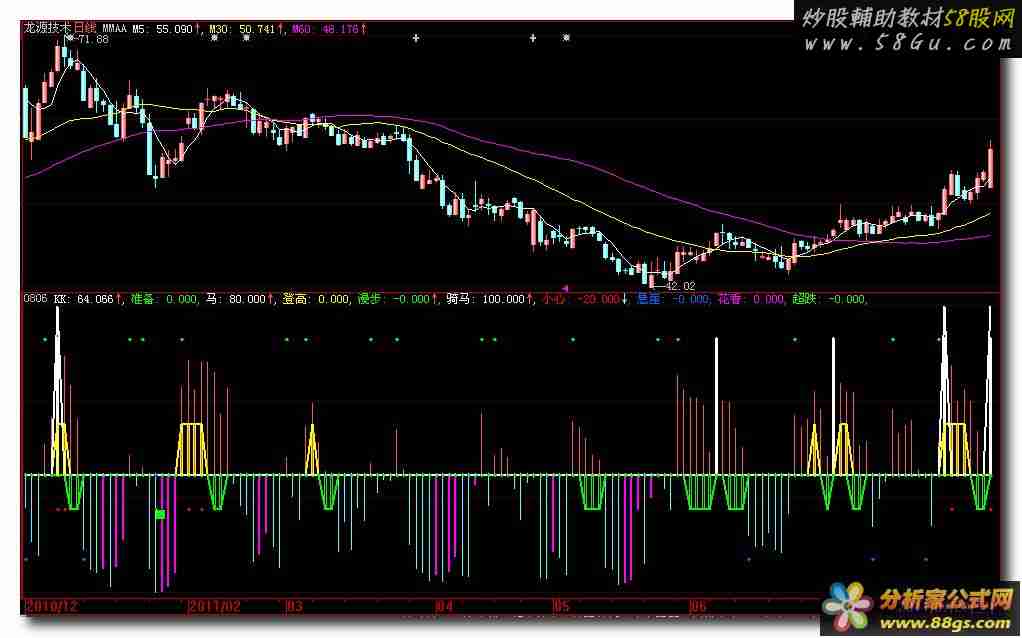Jump to the 03 month marker
This screenshot has height=638, width=1022.
(295, 606)
